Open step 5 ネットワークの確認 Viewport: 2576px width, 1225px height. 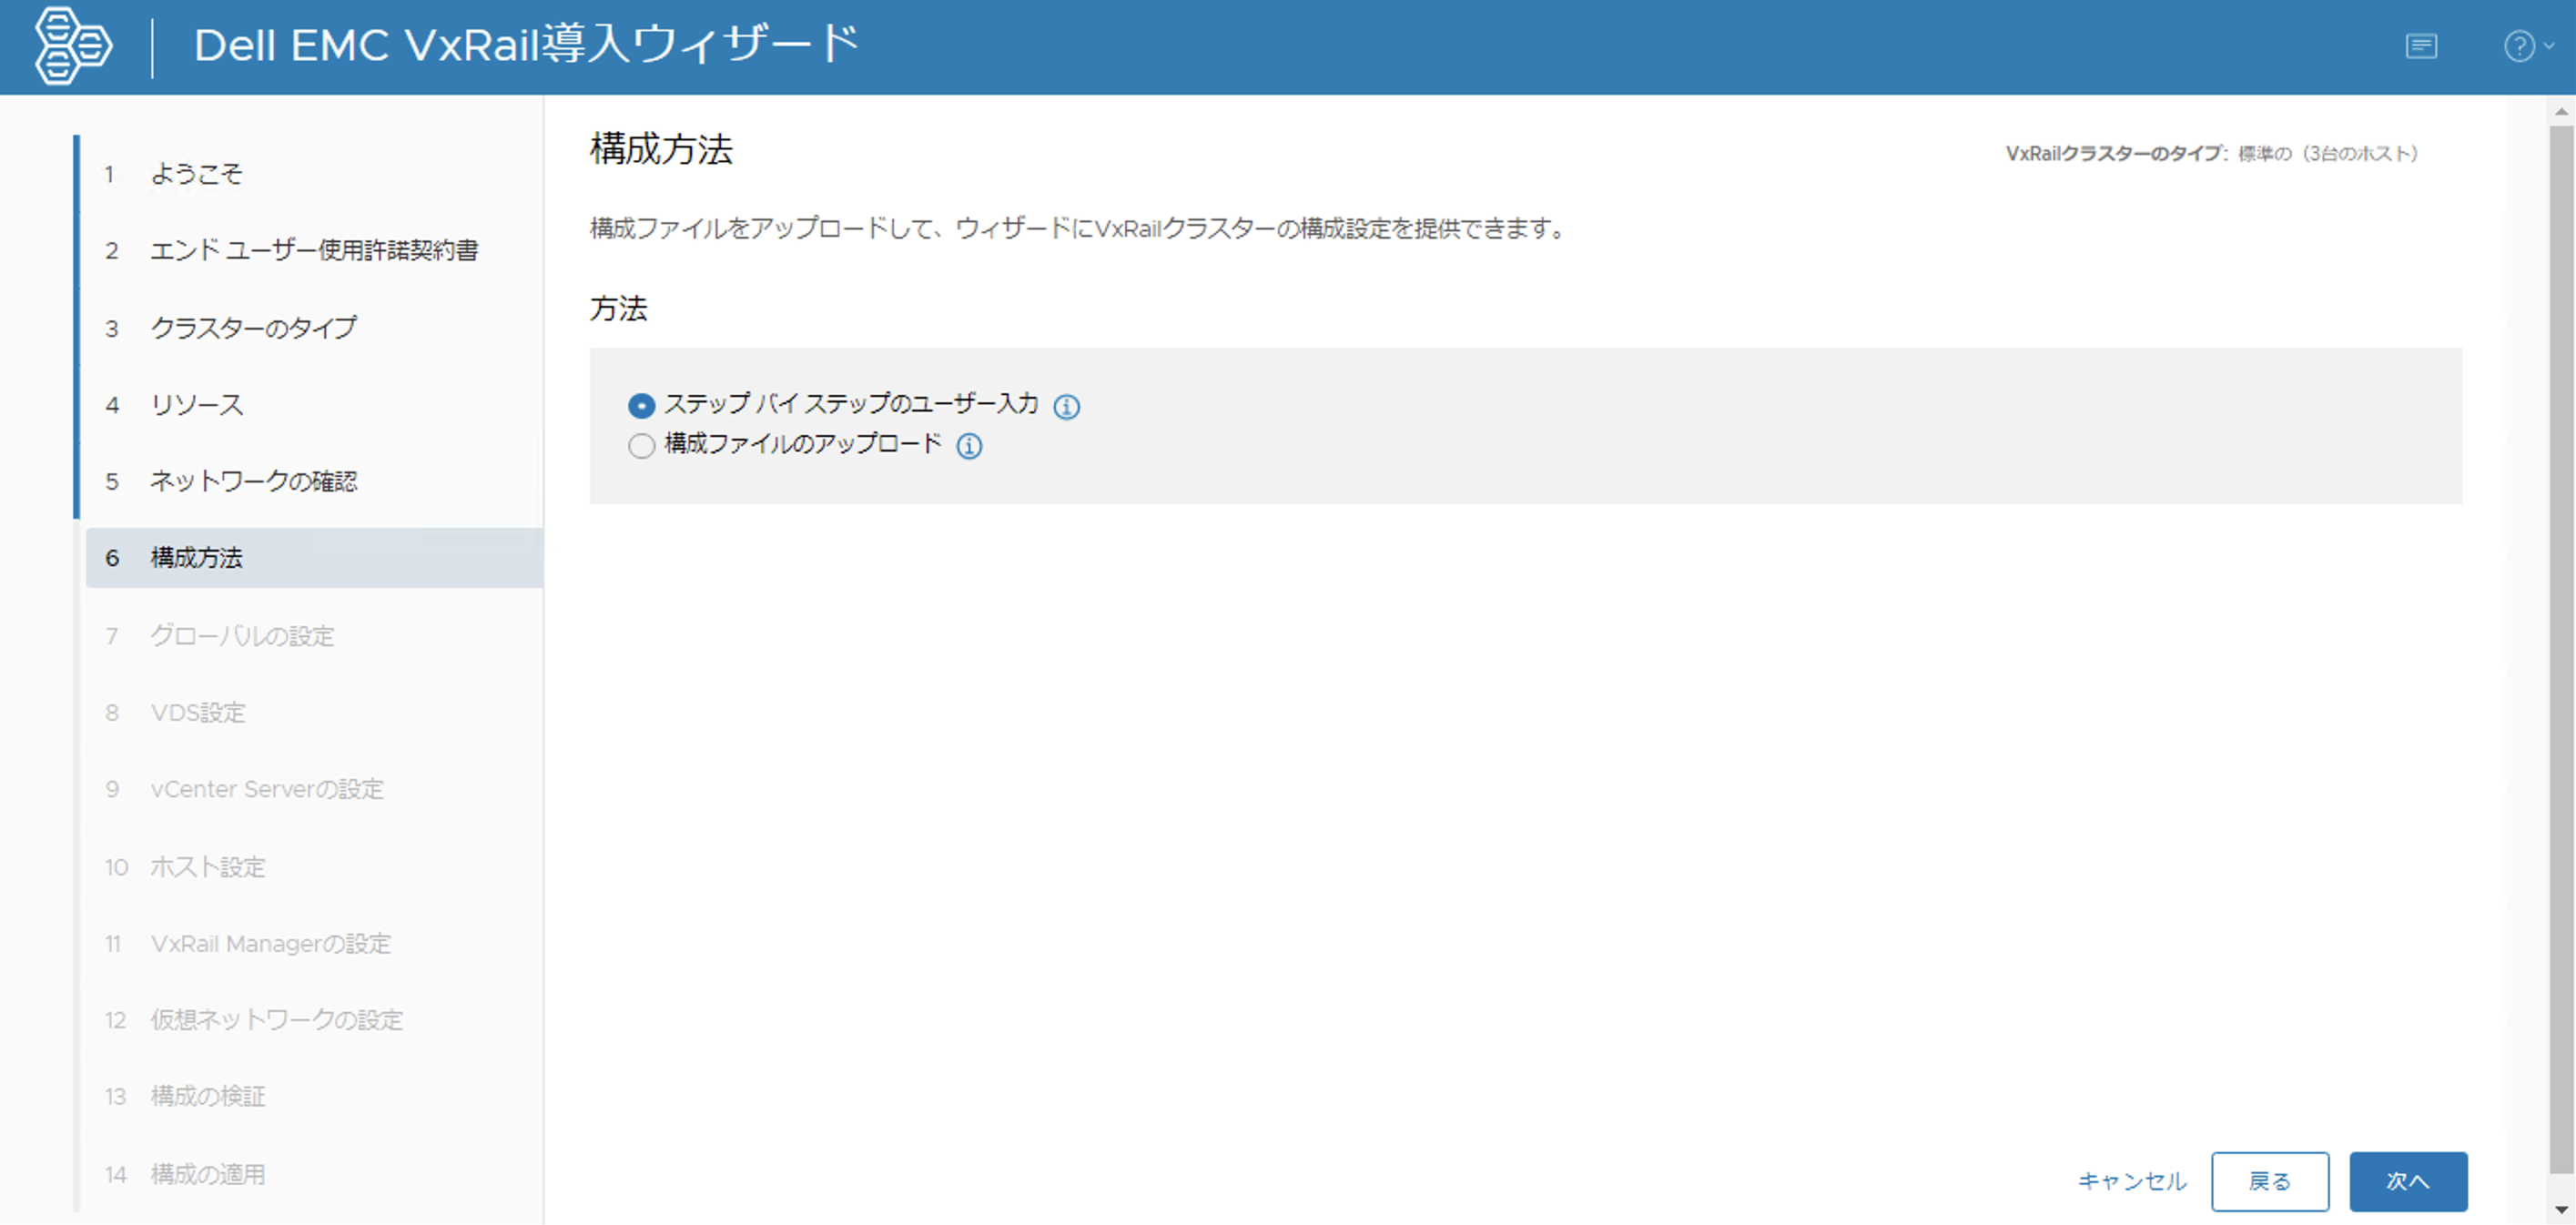pos(253,481)
